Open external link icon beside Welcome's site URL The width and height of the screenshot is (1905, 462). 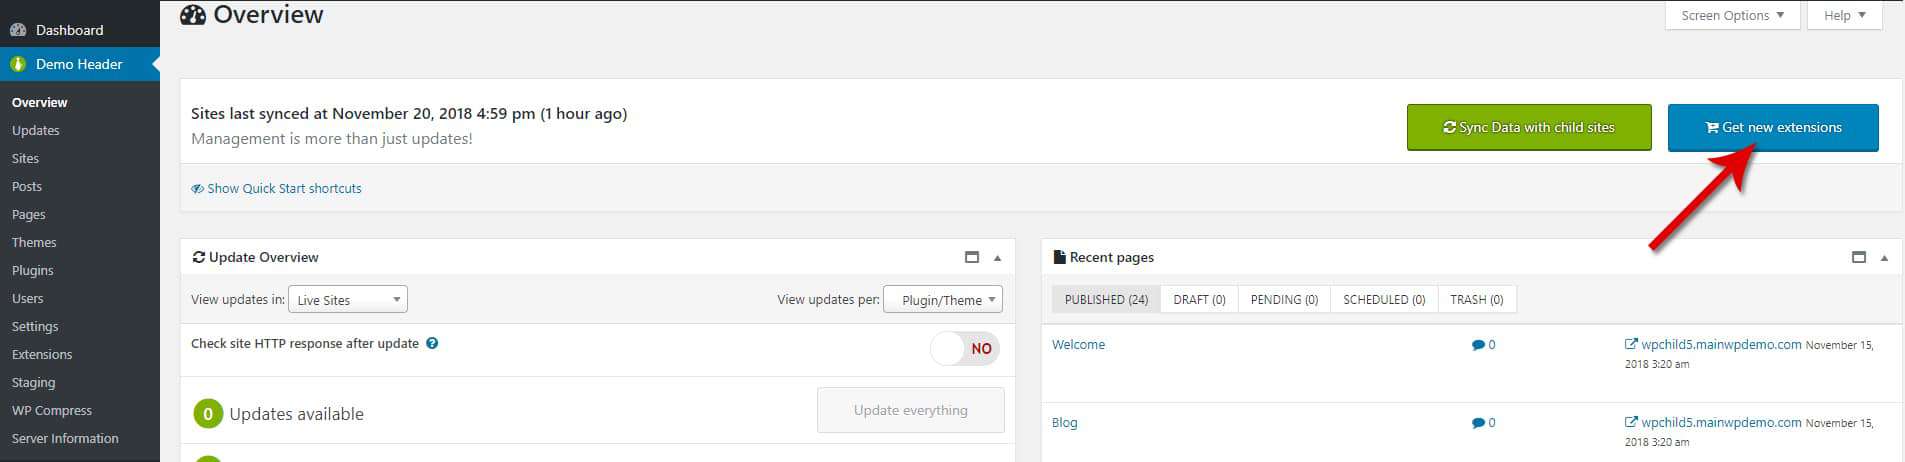(x=1631, y=344)
